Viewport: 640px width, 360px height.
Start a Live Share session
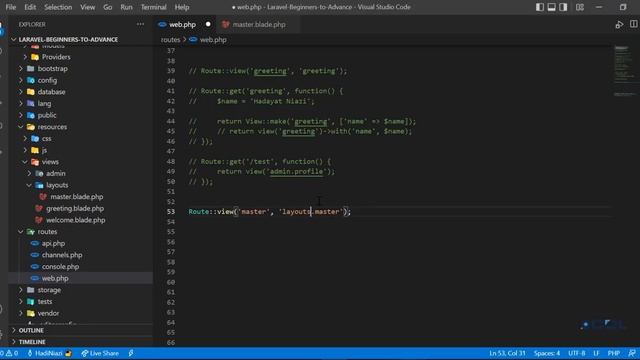pyautogui.click(x=100, y=353)
